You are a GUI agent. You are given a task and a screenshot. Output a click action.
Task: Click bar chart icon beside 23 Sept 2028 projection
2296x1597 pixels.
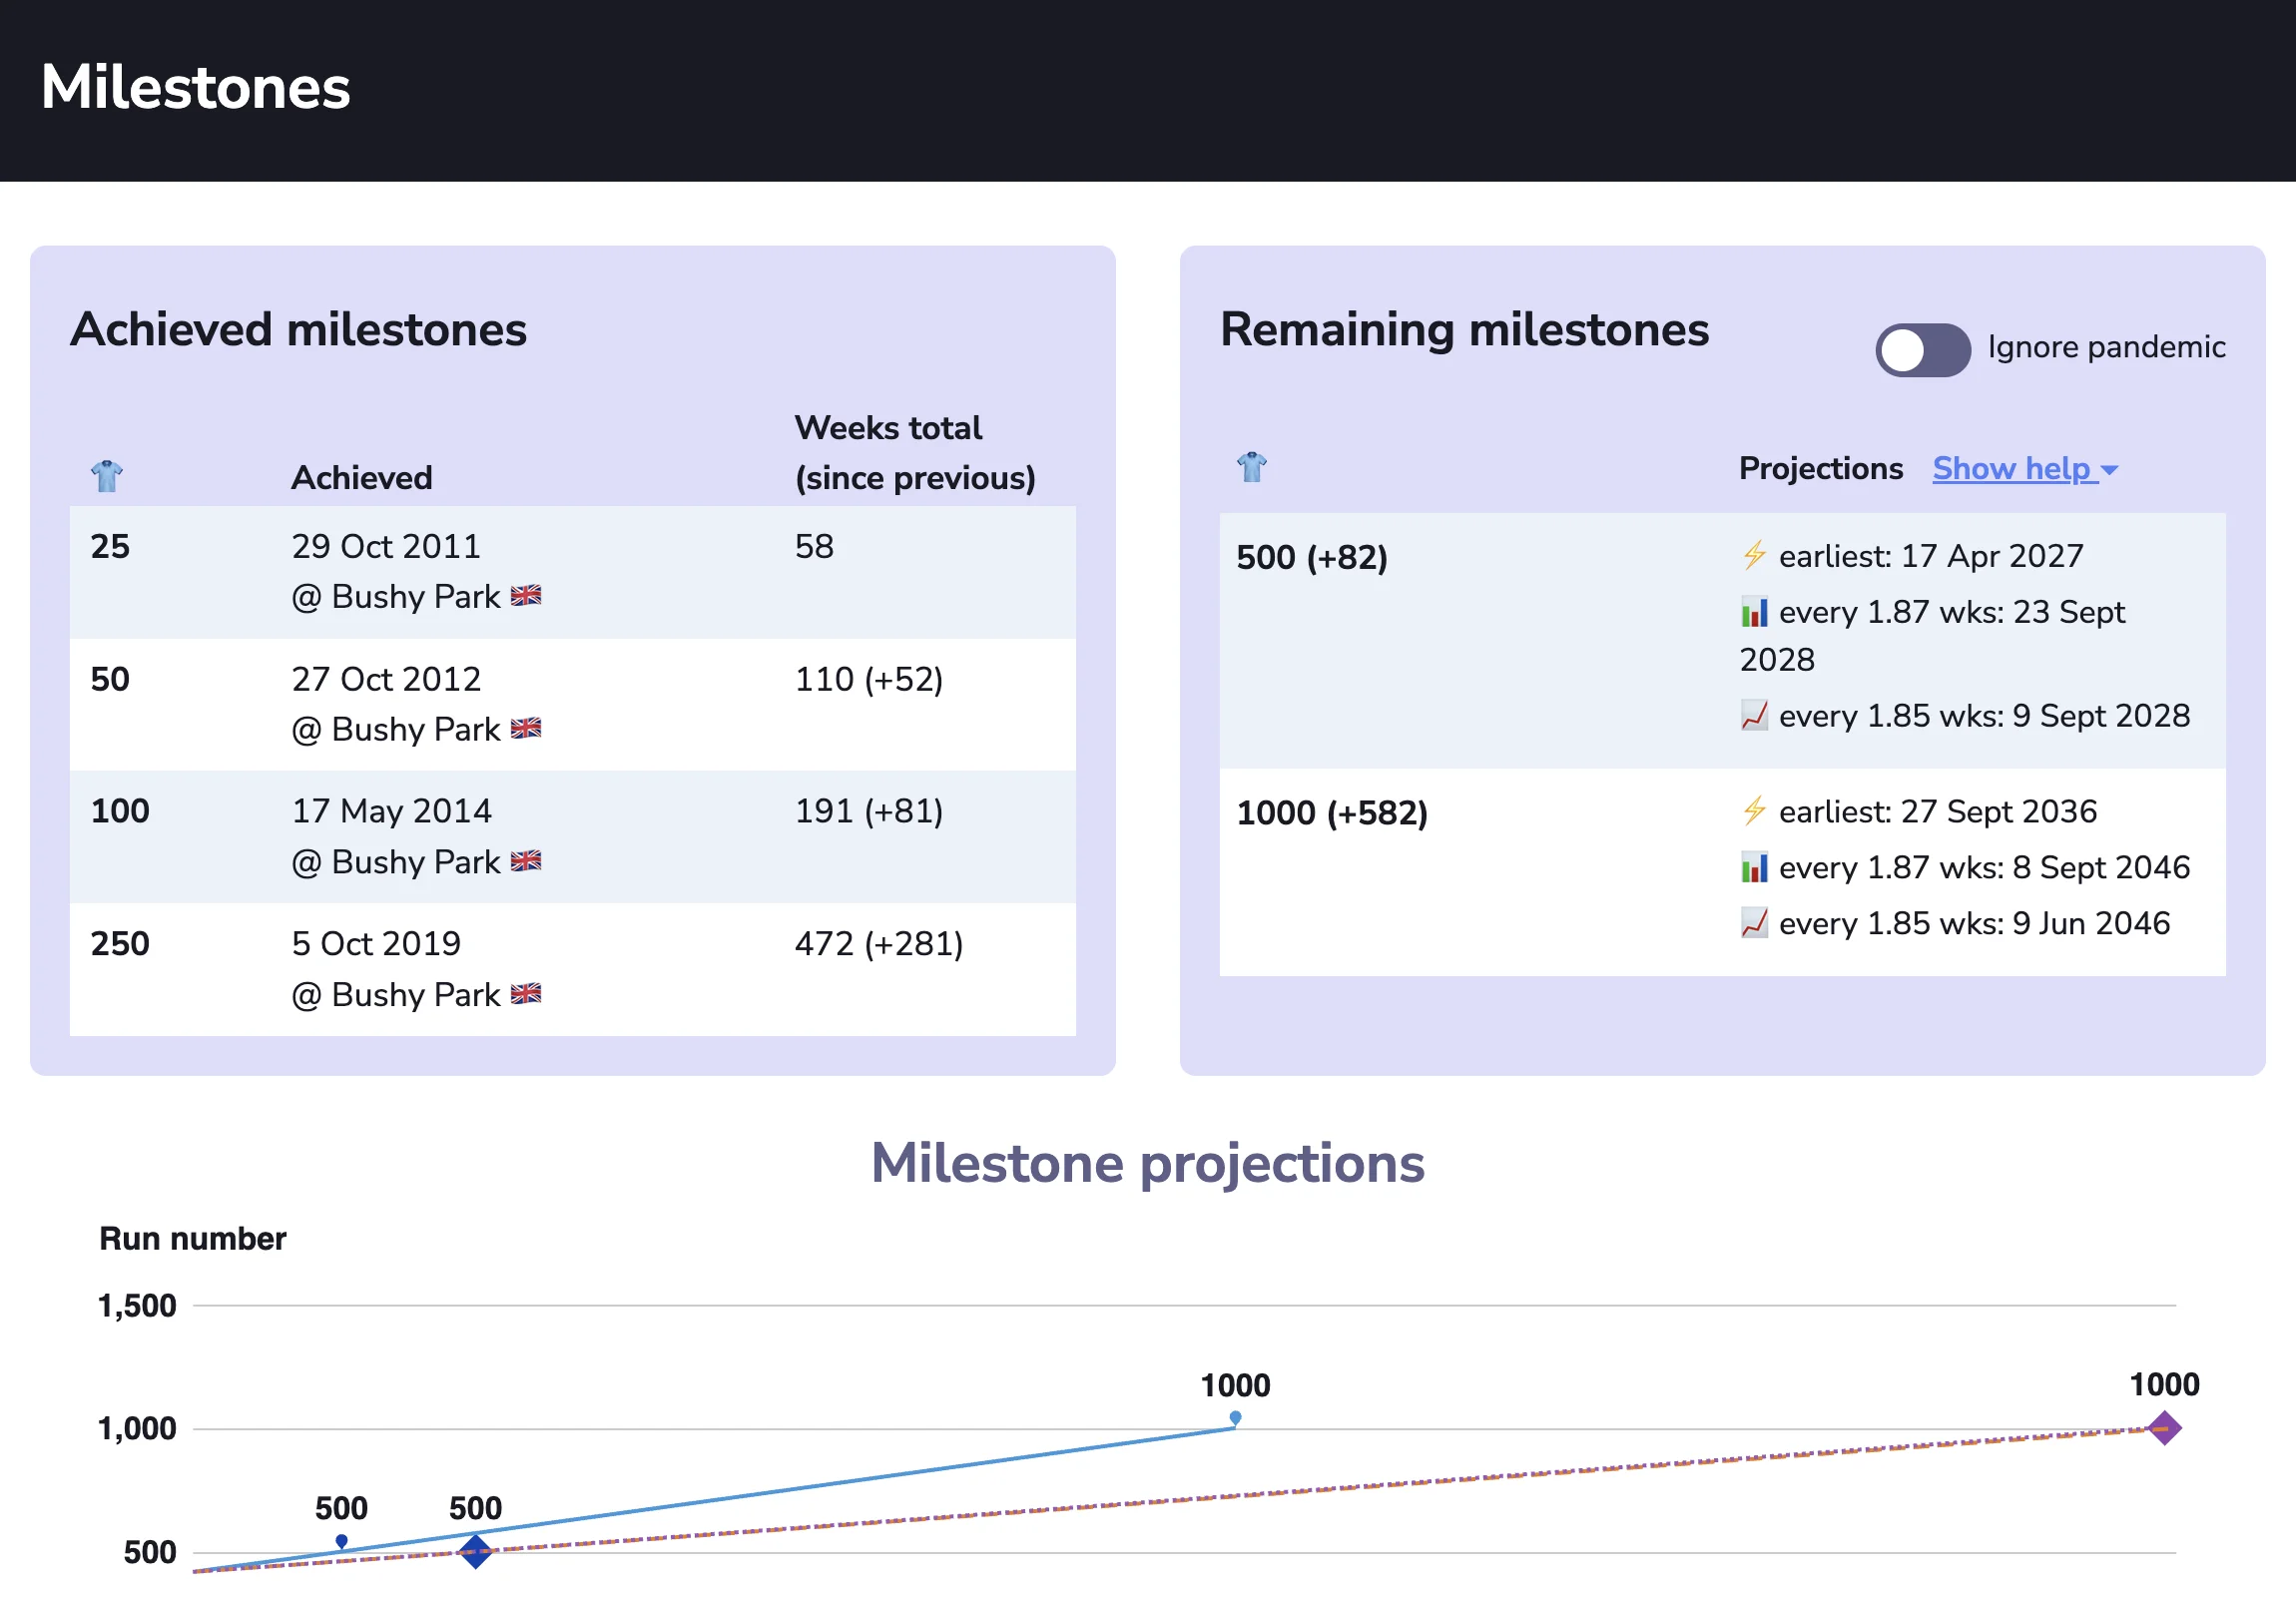tap(1753, 611)
